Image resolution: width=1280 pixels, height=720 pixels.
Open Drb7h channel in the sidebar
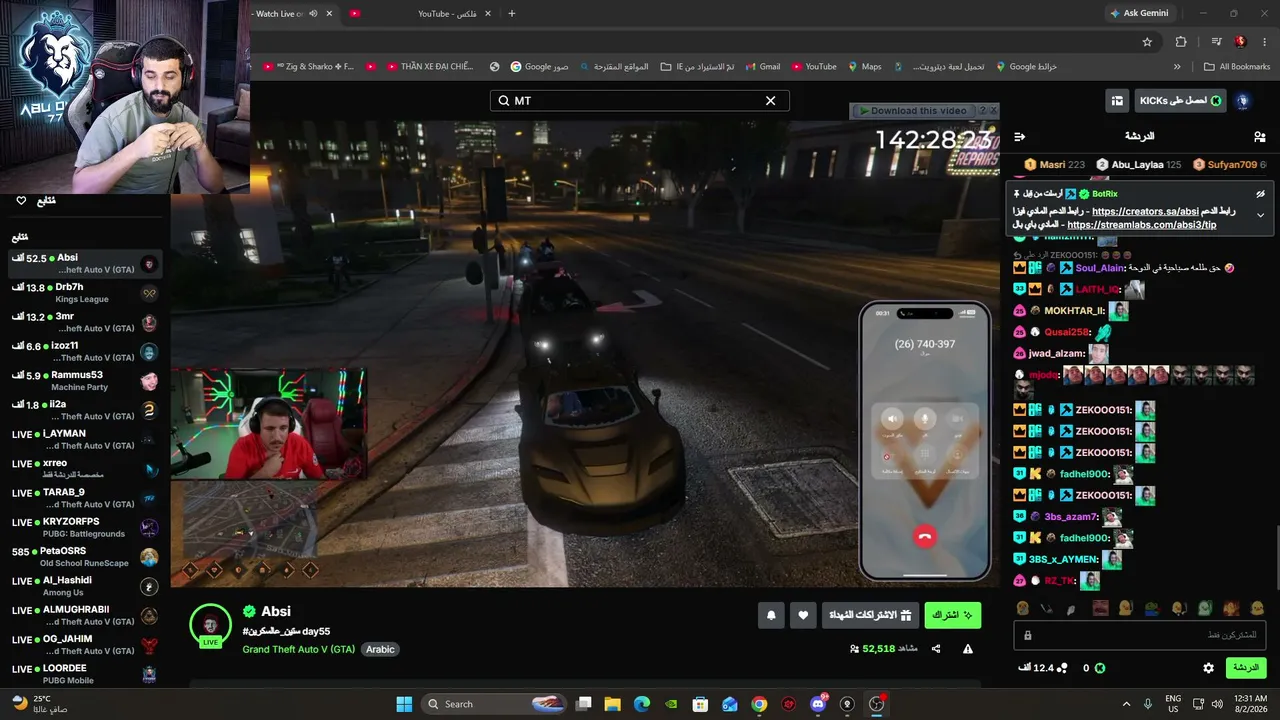tap(85, 293)
